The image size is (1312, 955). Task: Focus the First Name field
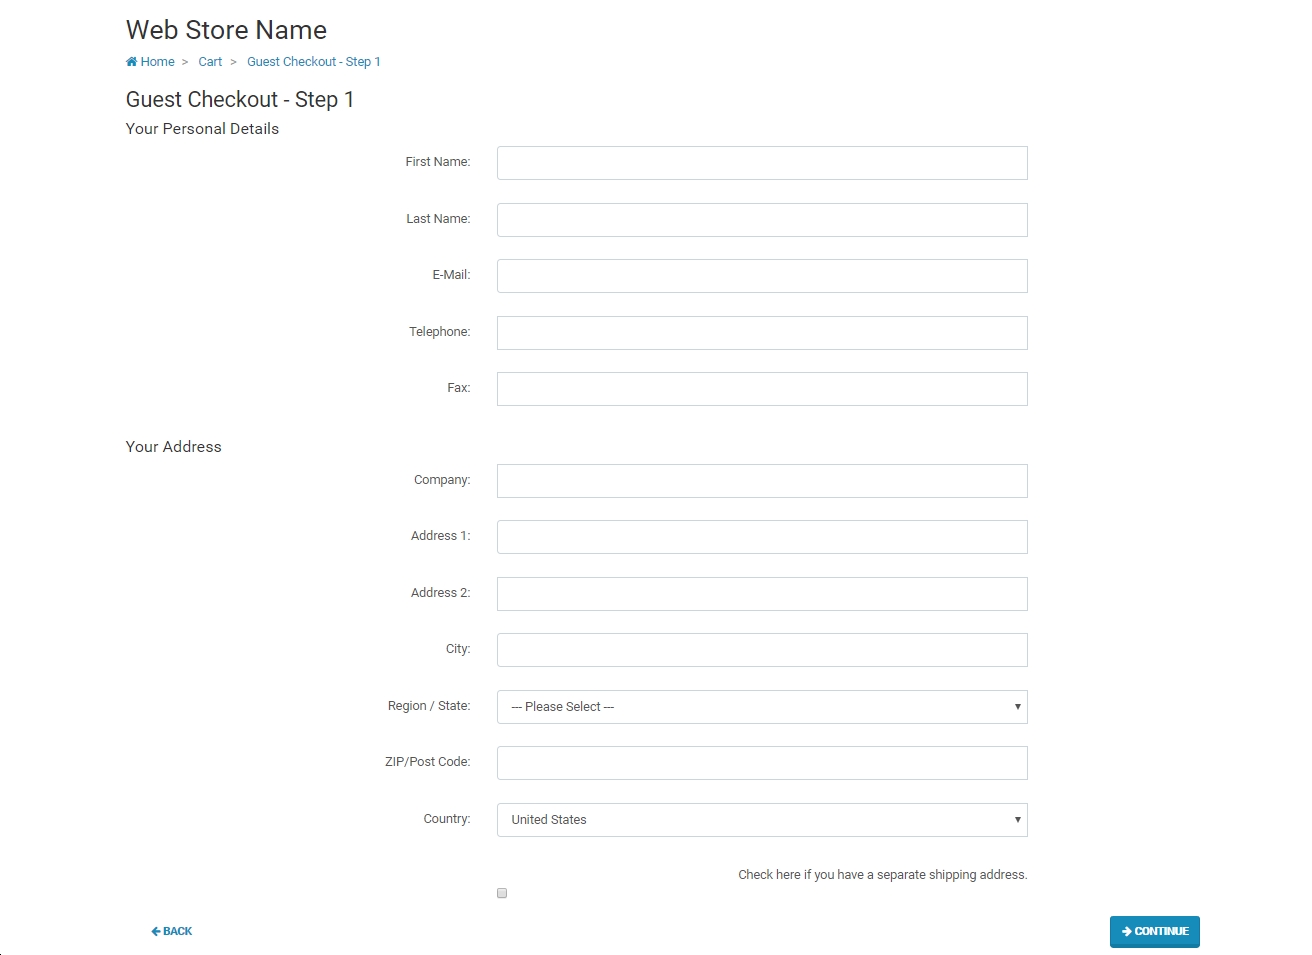[762, 163]
